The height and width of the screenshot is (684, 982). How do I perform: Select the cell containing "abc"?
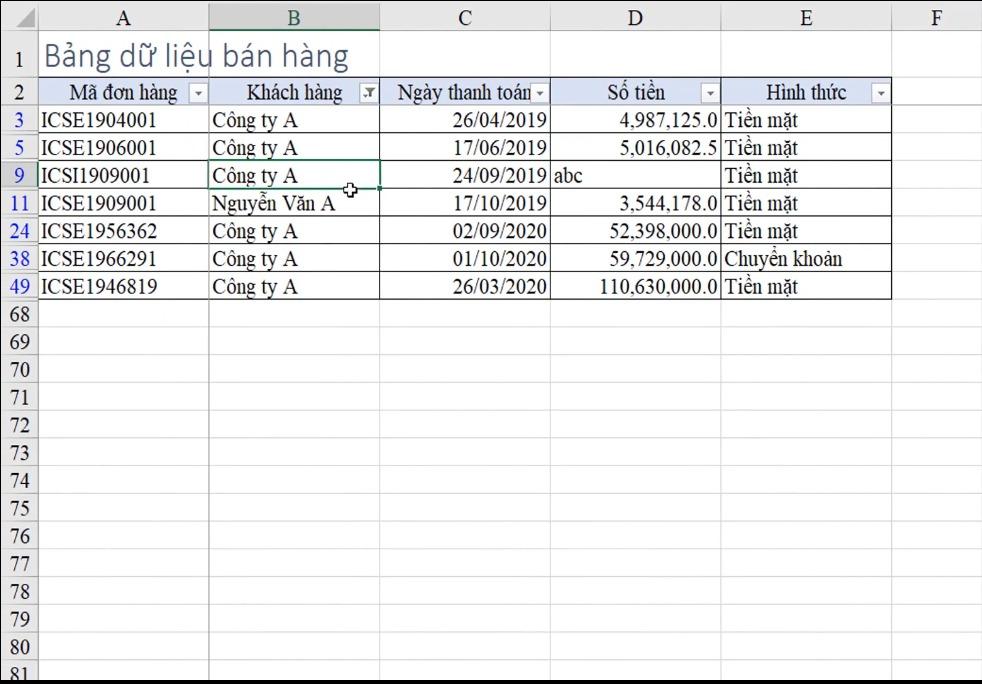coord(635,175)
